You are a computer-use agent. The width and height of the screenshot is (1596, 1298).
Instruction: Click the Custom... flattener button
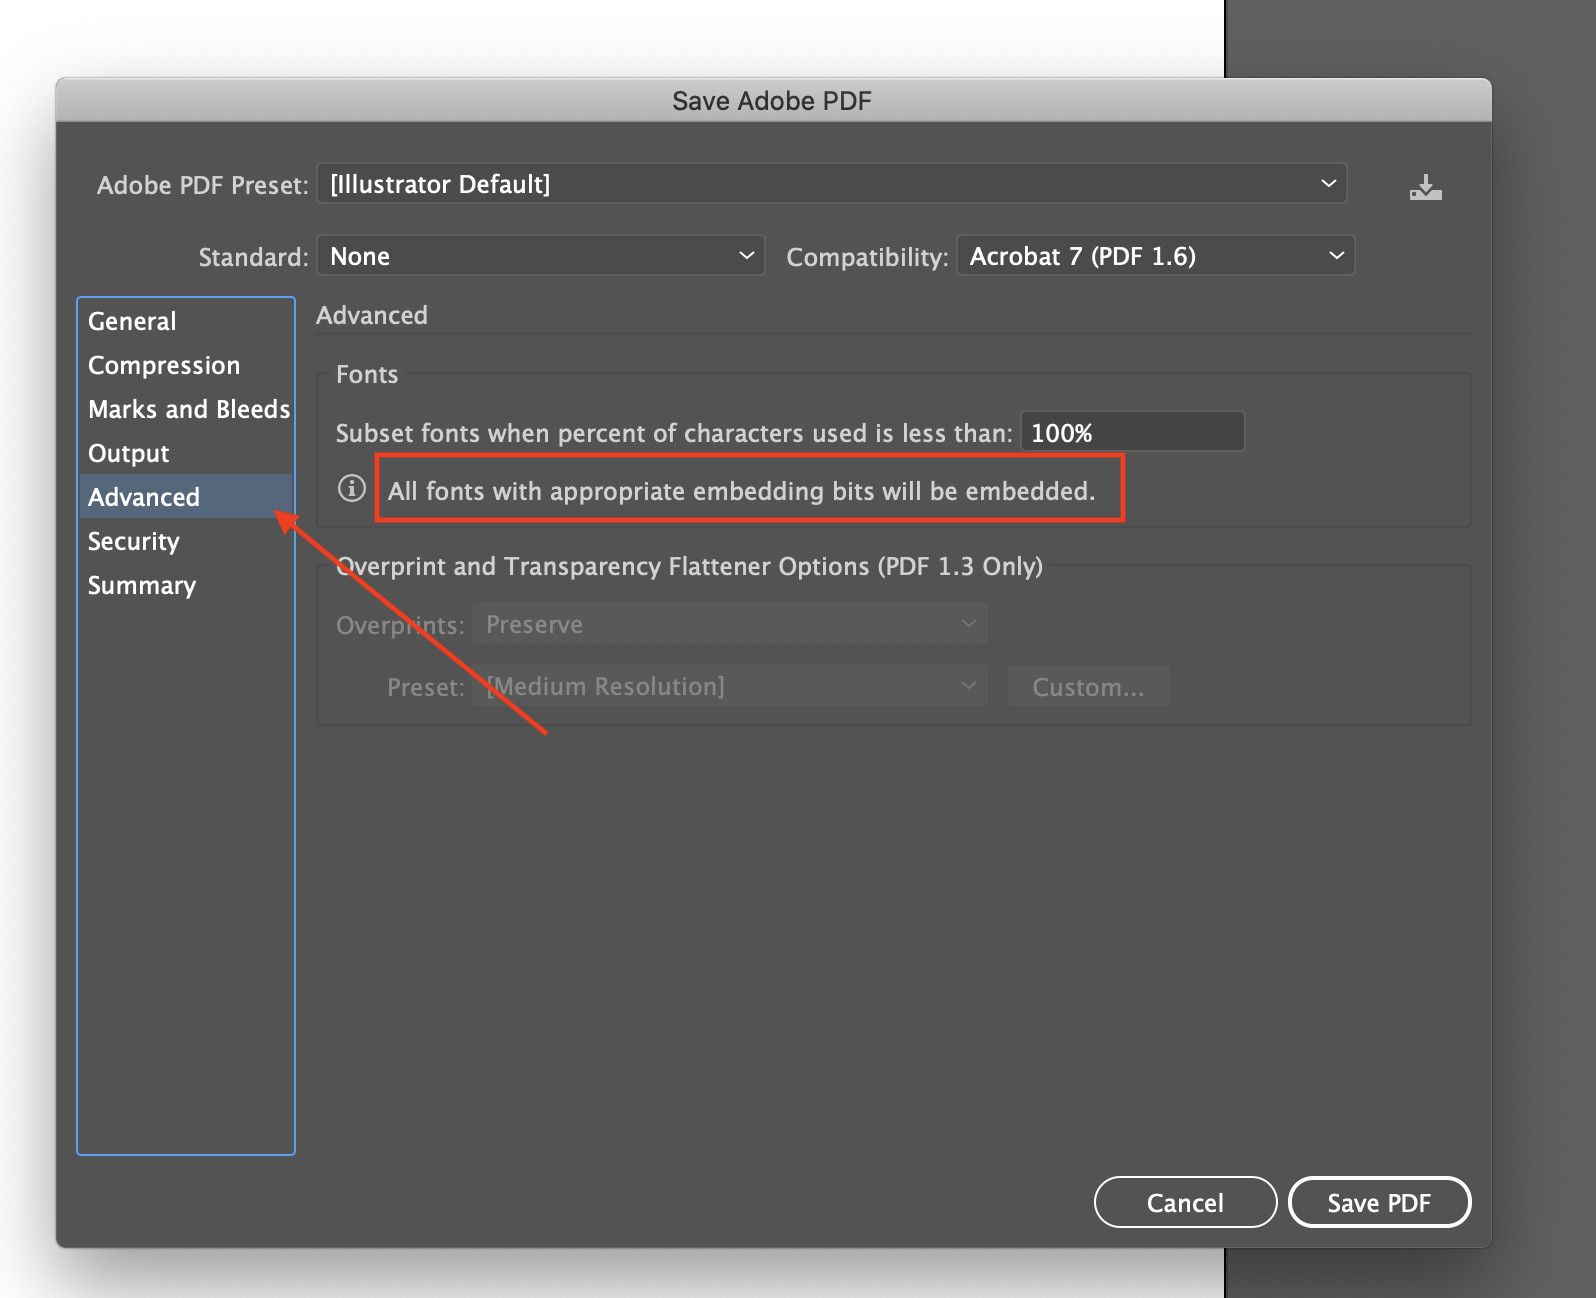1088,686
